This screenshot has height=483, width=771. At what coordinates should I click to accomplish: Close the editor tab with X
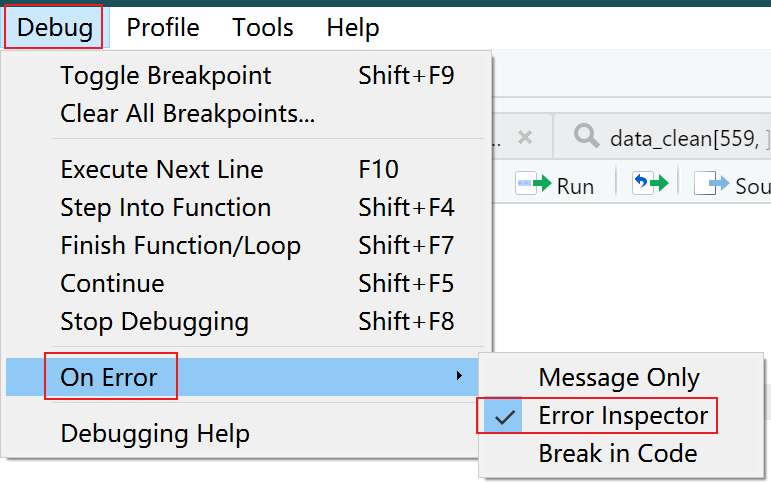coord(525,137)
